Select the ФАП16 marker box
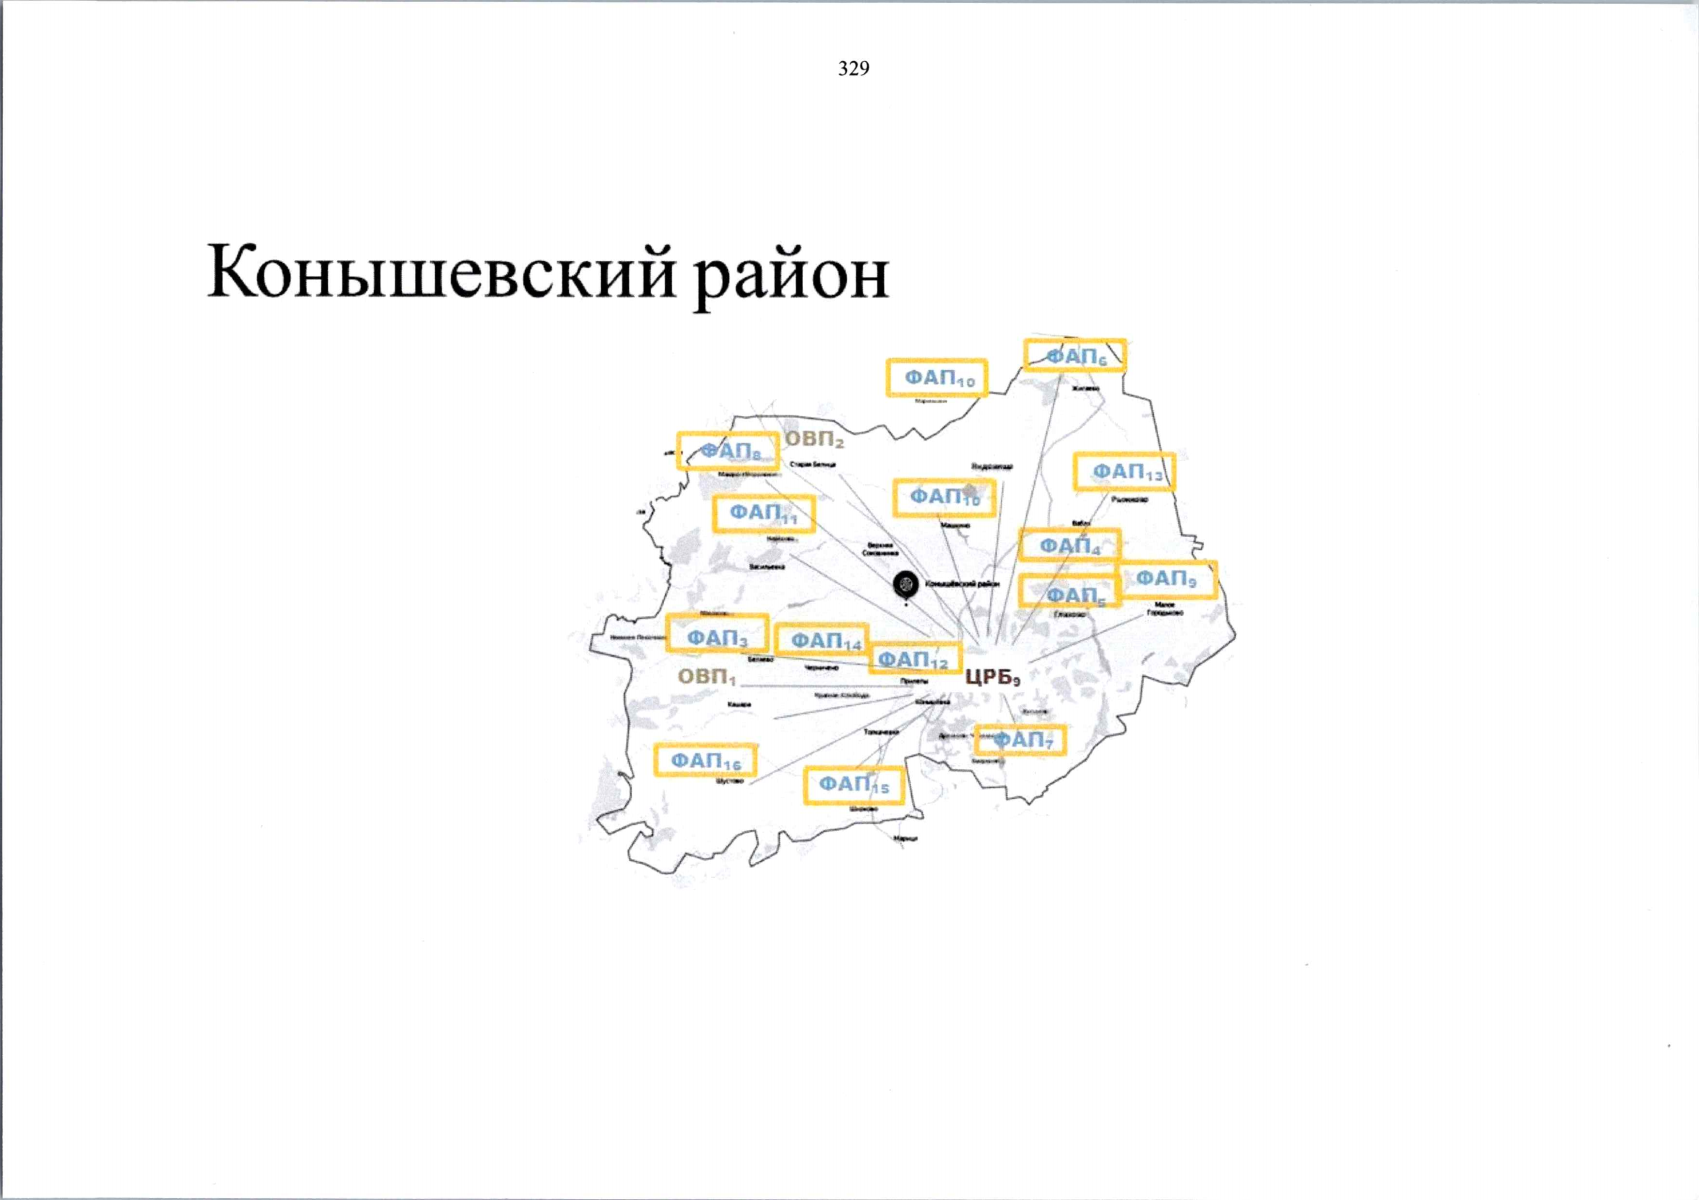Viewport: 1699px width, 1200px height. click(706, 761)
